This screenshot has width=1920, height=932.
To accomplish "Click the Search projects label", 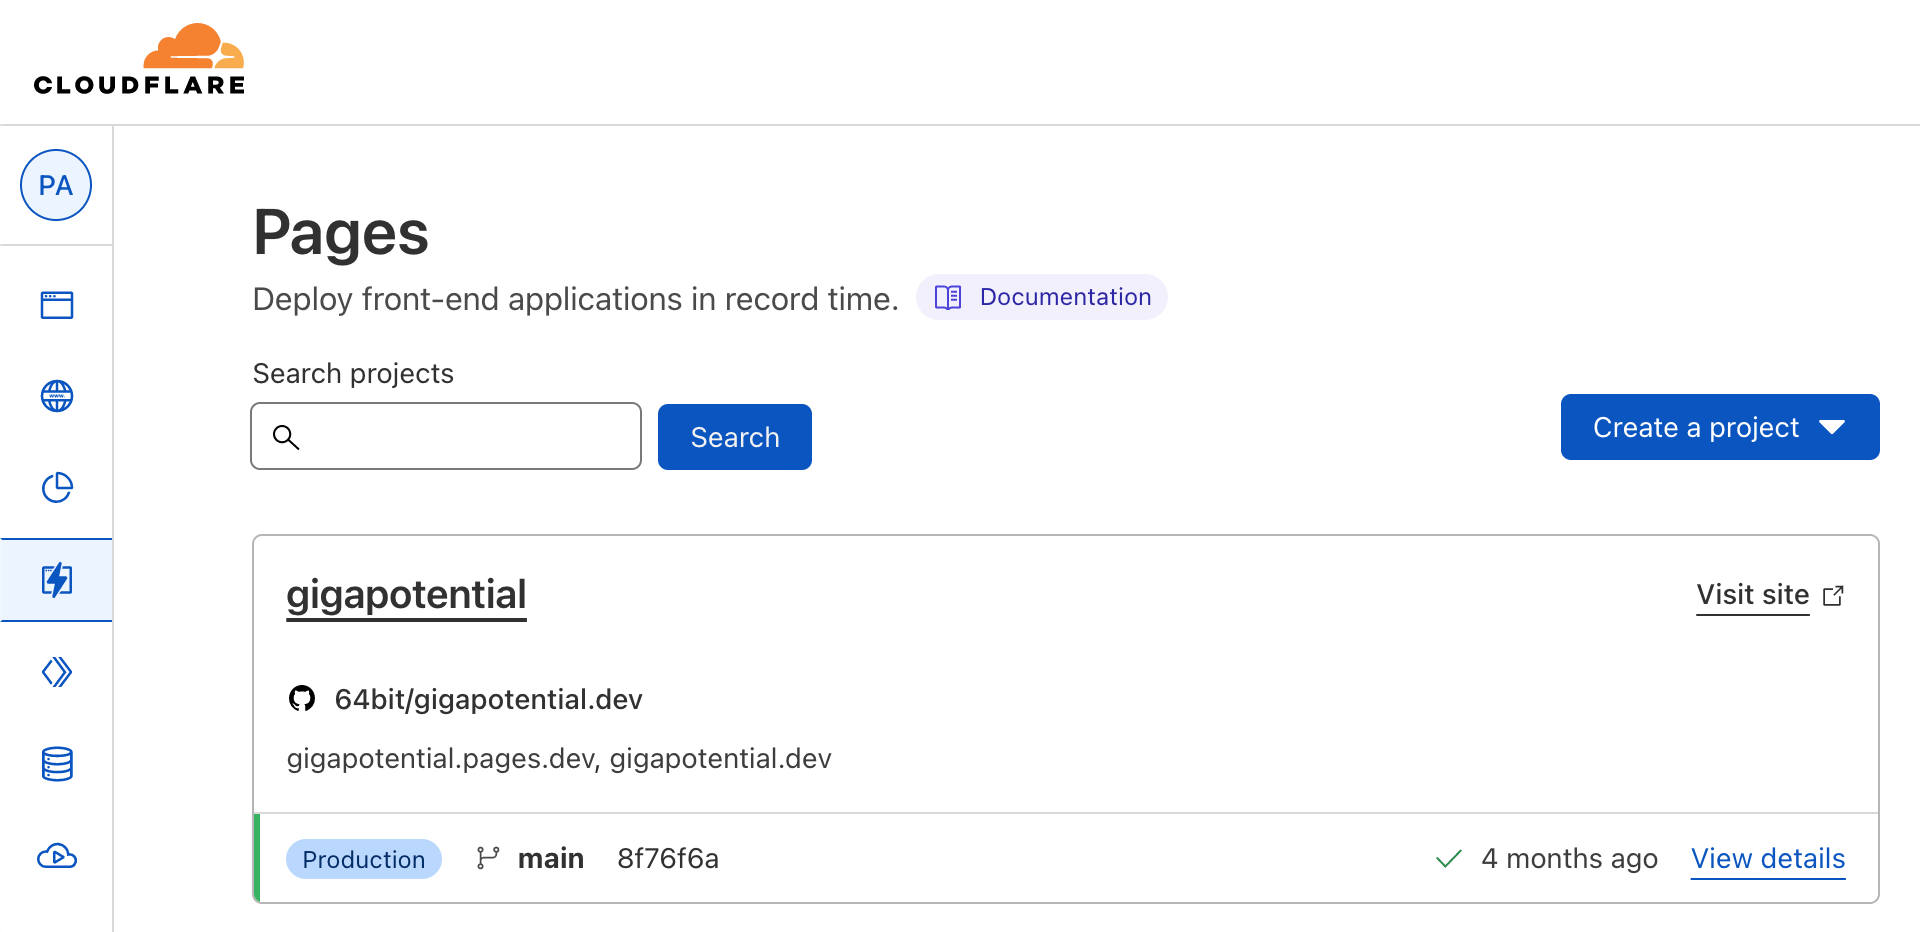I will (353, 373).
